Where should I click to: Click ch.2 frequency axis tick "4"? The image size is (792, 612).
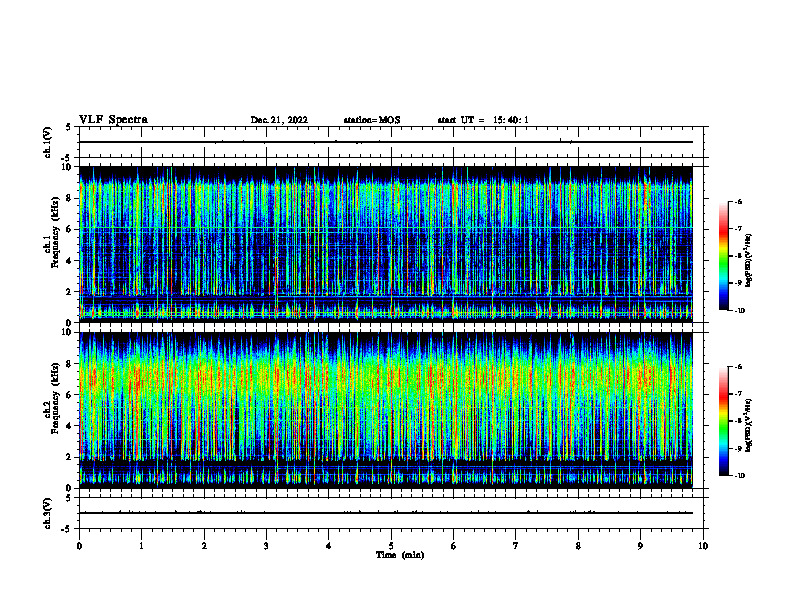click(x=69, y=426)
